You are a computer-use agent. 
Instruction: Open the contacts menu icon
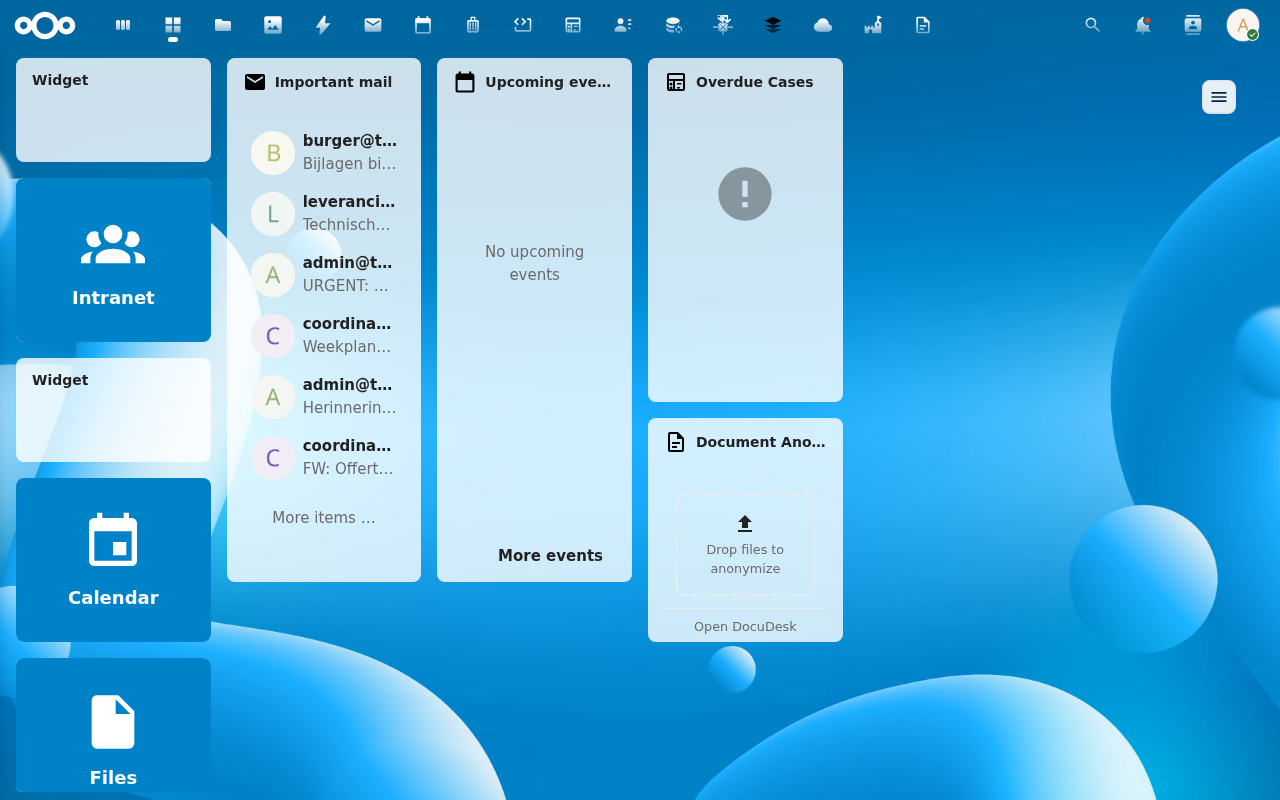pos(1193,25)
